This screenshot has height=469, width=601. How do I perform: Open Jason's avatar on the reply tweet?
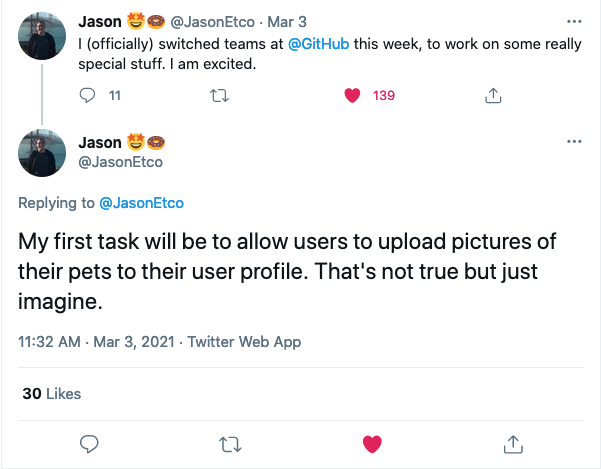tap(42, 153)
